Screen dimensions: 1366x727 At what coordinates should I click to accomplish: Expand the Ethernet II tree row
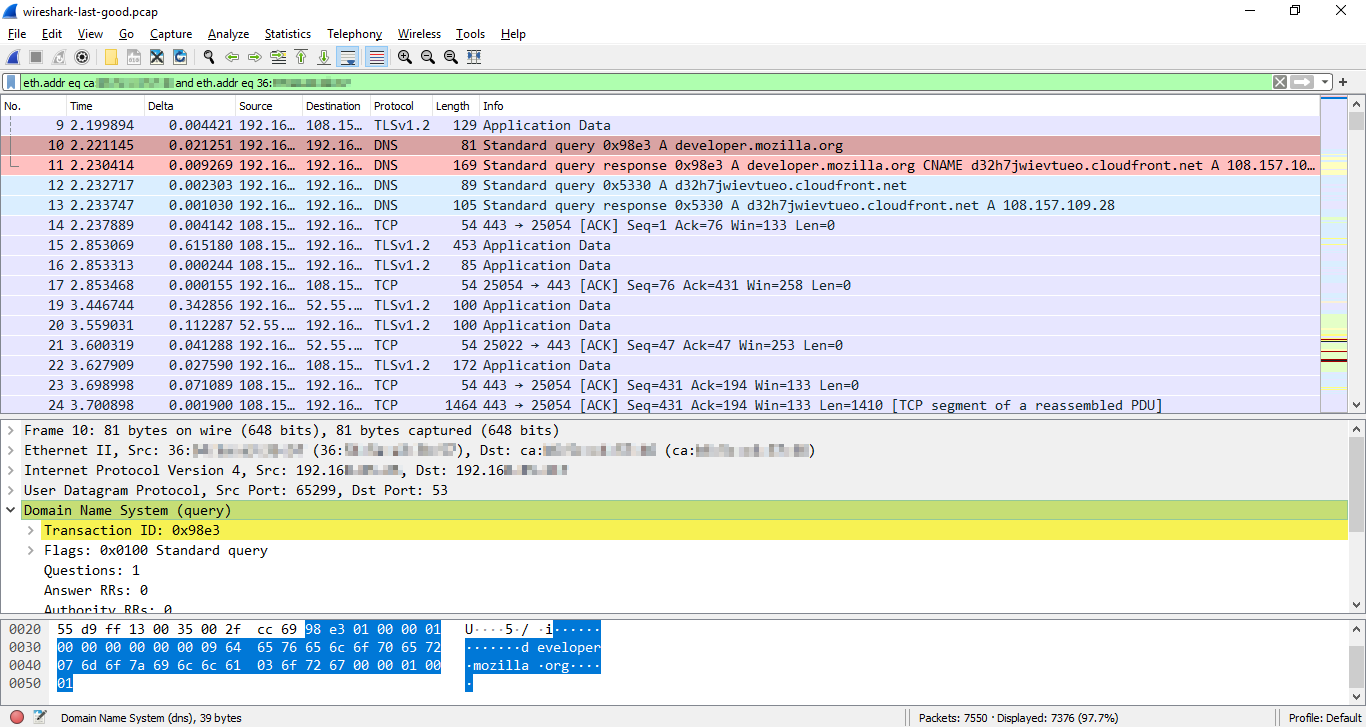10,451
